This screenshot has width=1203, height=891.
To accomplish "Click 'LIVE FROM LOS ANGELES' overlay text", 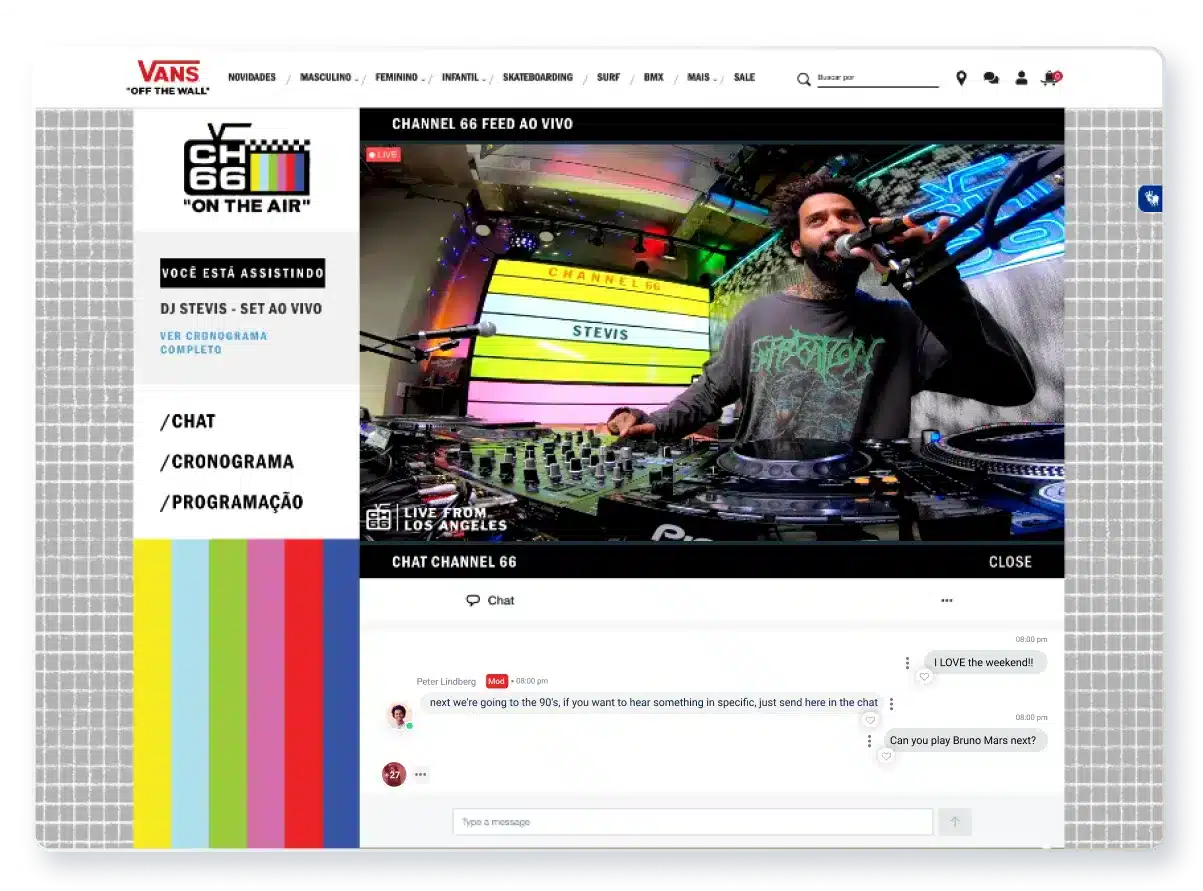I will point(455,519).
